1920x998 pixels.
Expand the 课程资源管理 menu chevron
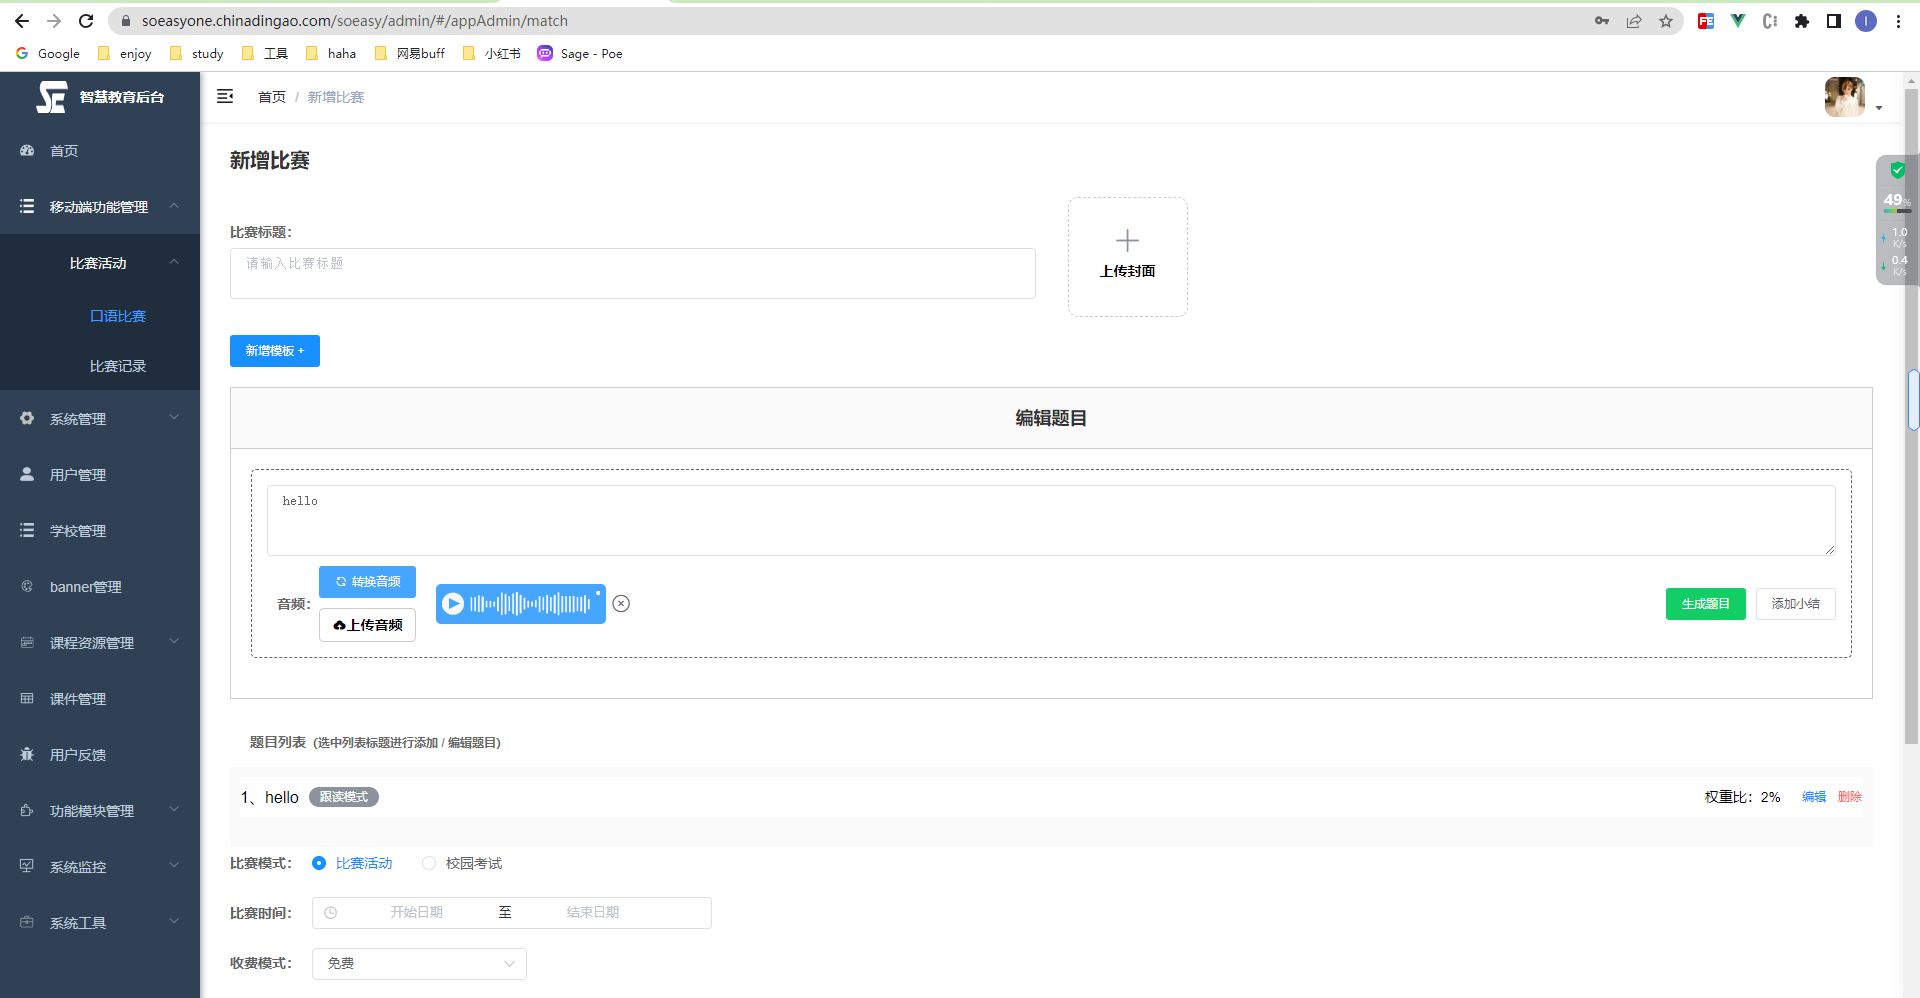point(174,642)
